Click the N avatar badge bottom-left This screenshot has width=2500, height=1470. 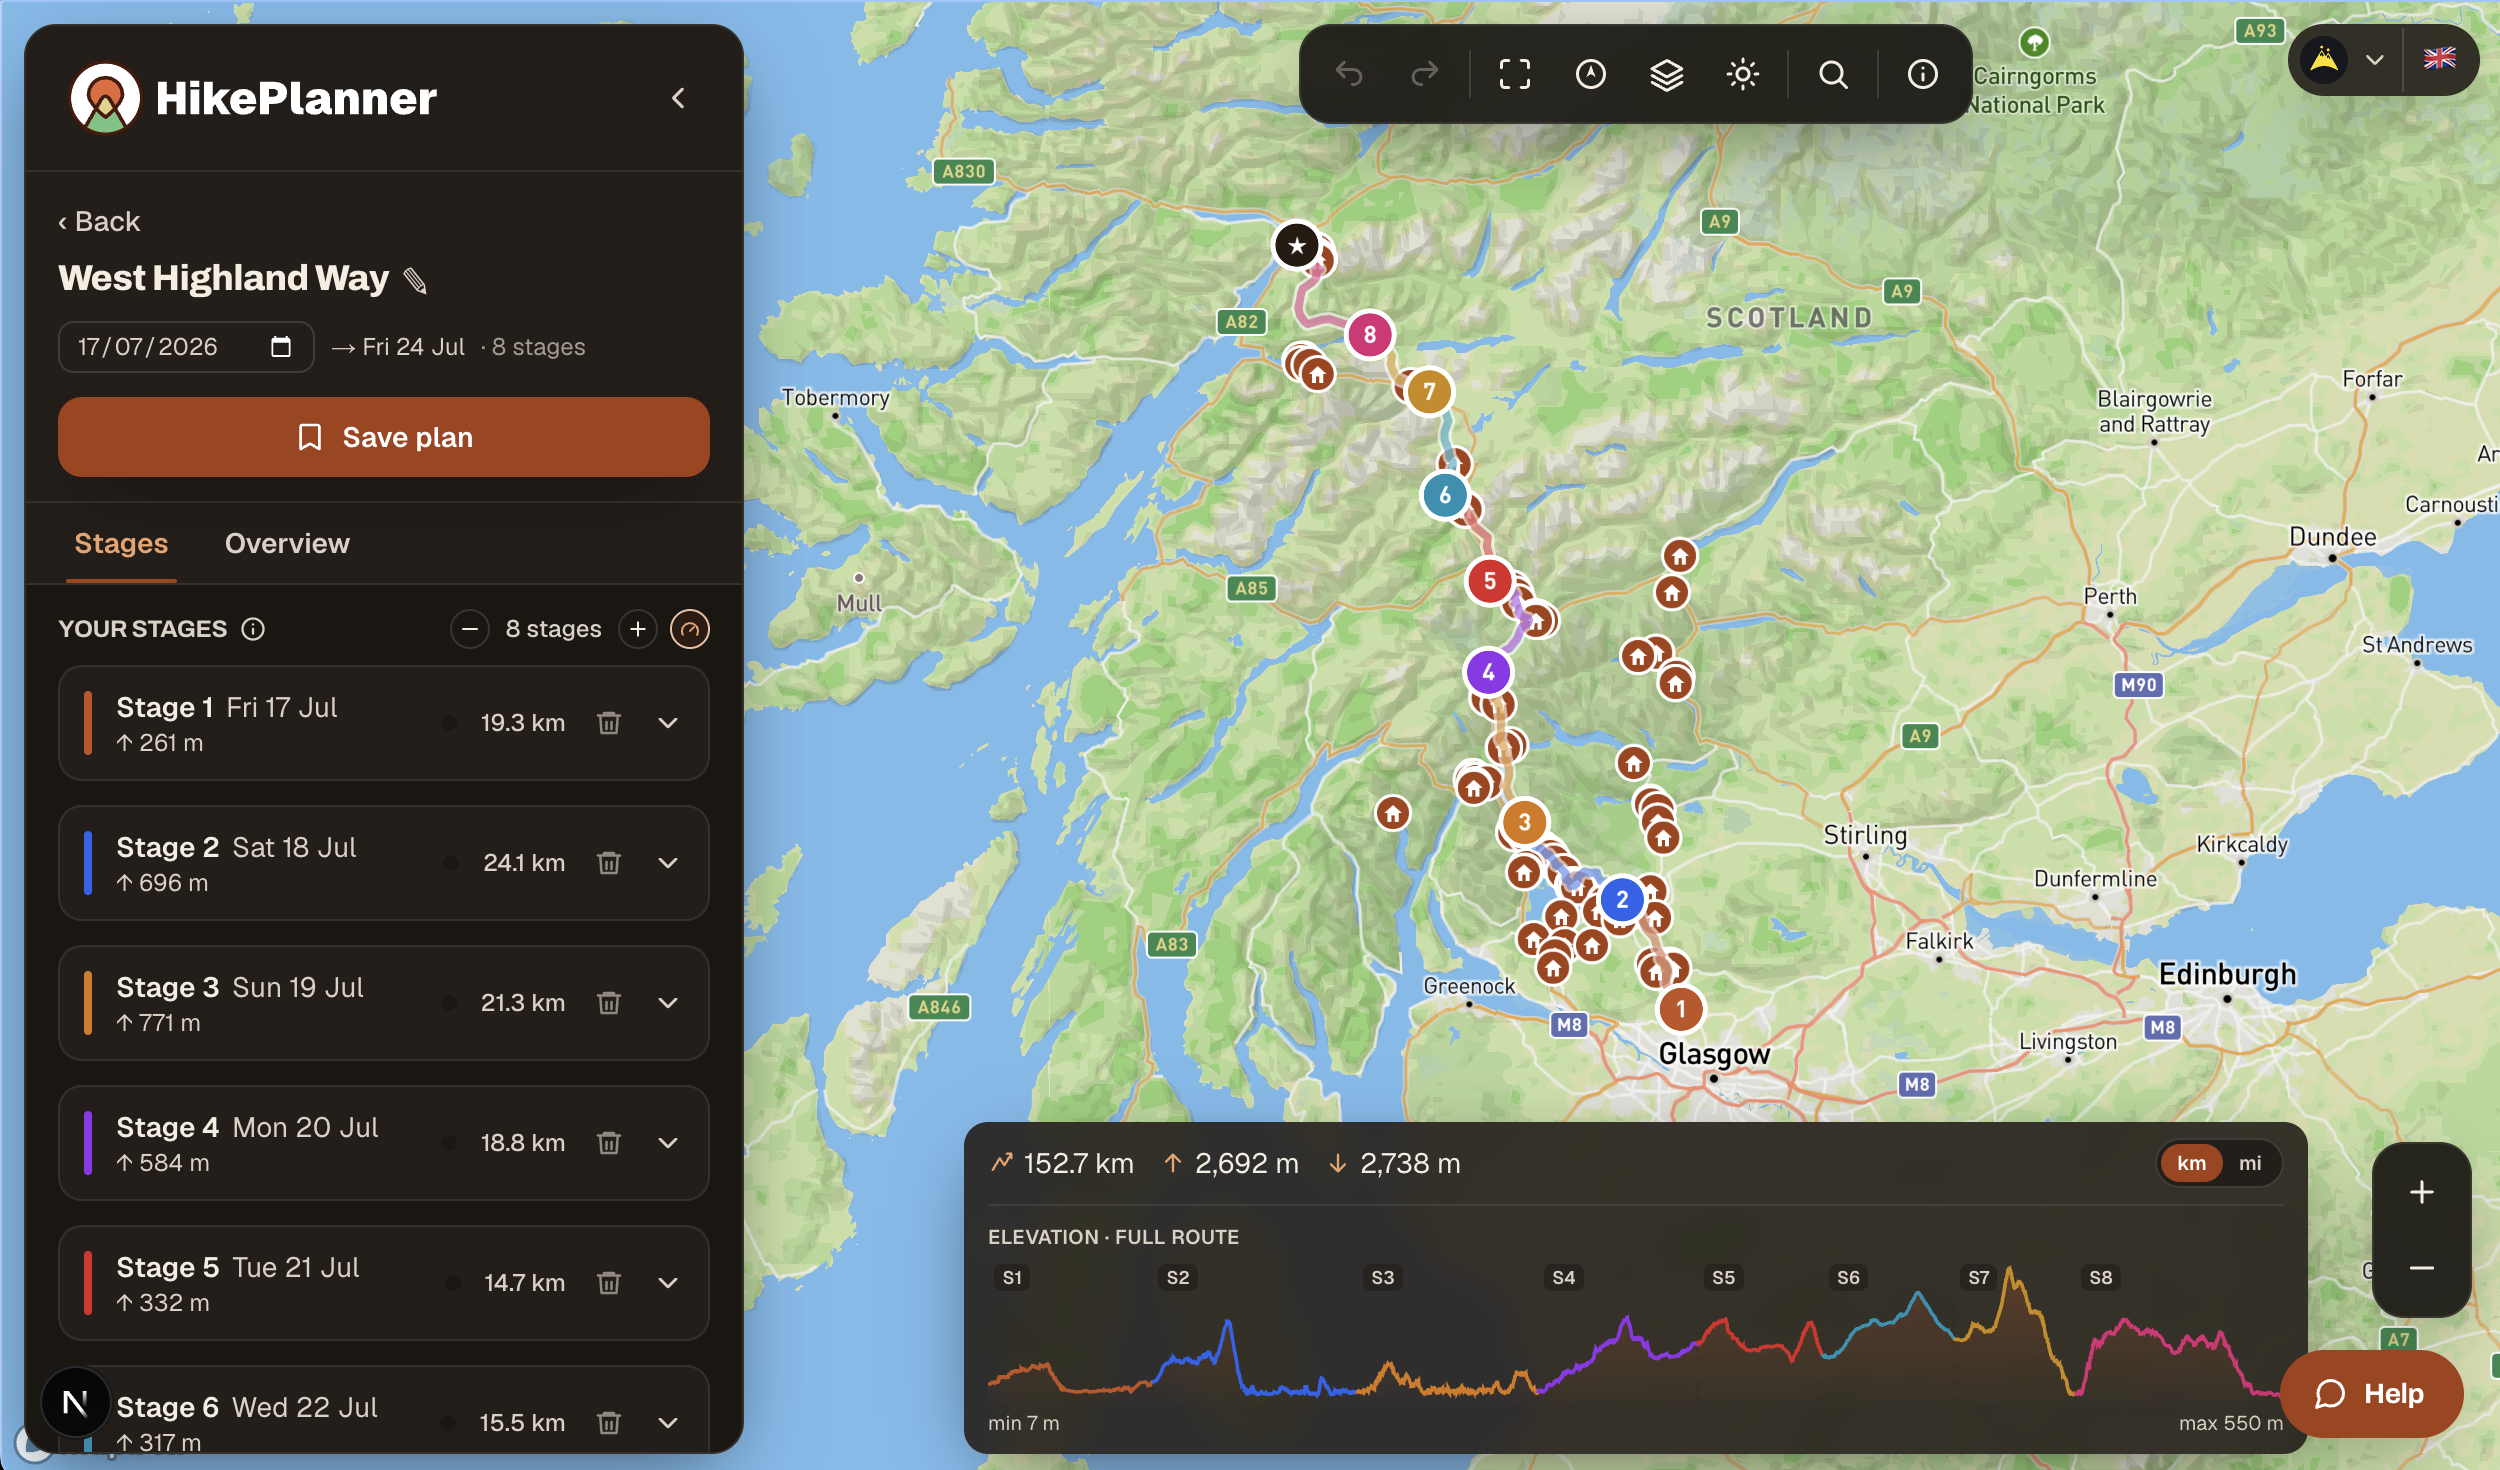pos(75,1403)
